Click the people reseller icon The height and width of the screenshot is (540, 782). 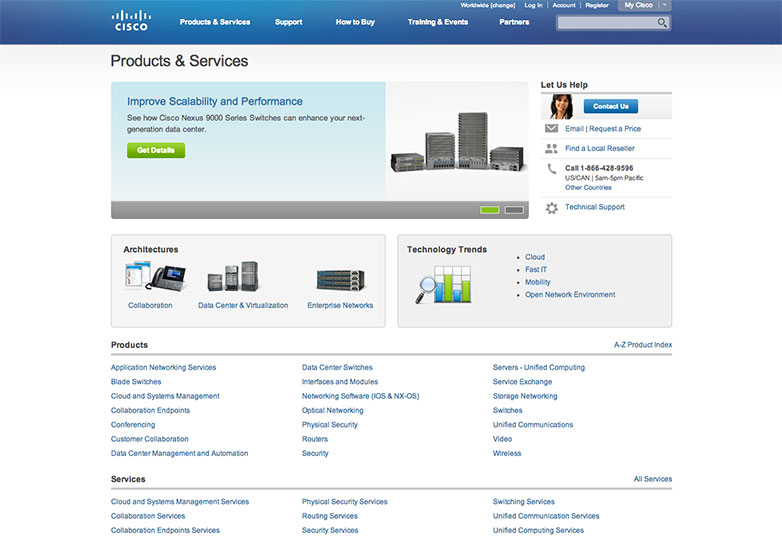tap(551, 149)
